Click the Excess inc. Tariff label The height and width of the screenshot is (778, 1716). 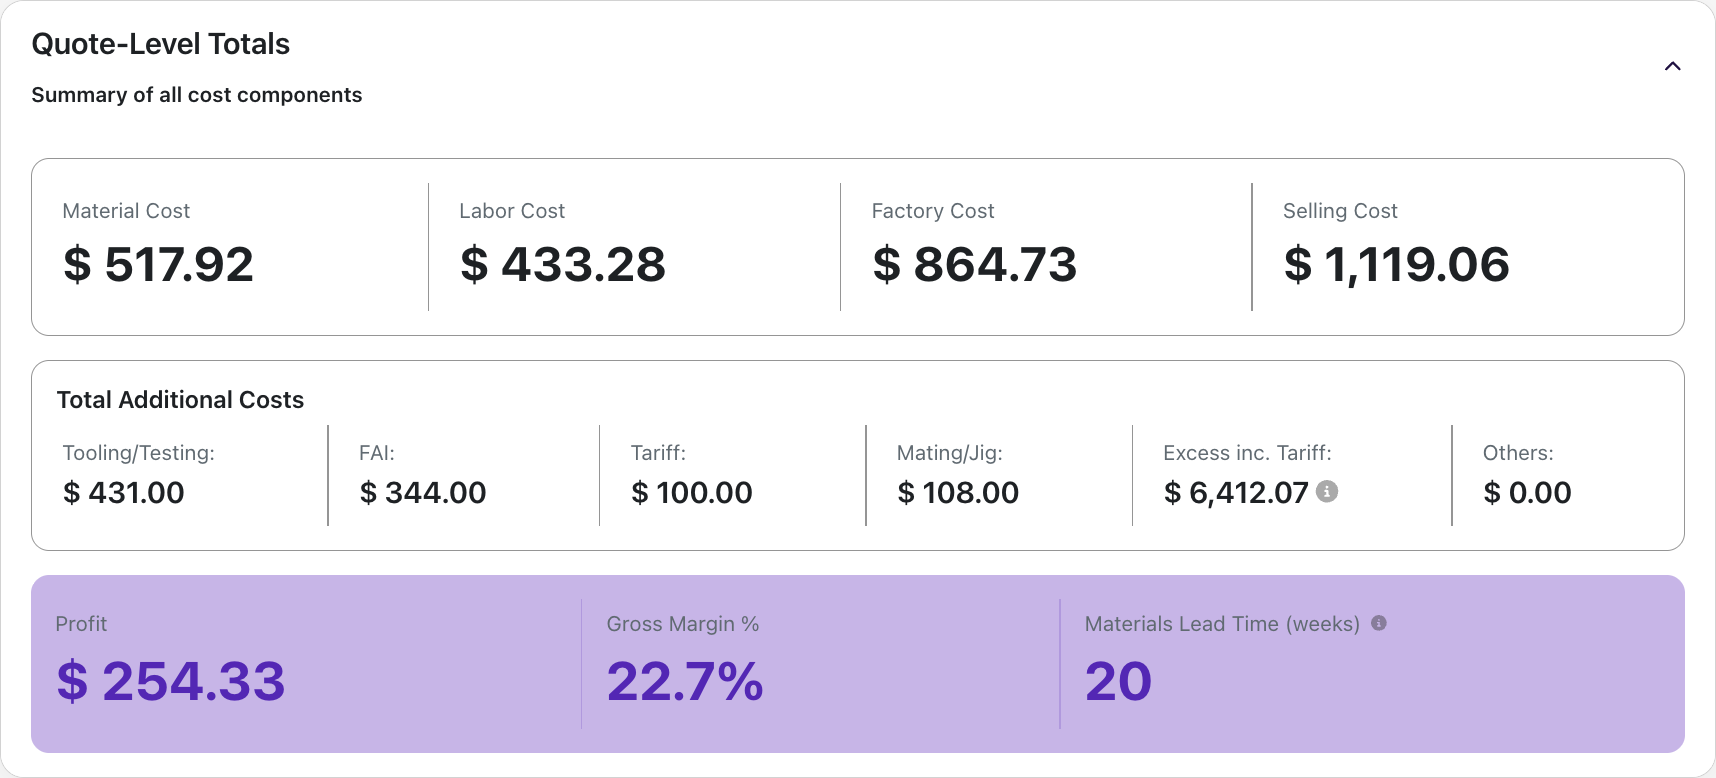1247,453
